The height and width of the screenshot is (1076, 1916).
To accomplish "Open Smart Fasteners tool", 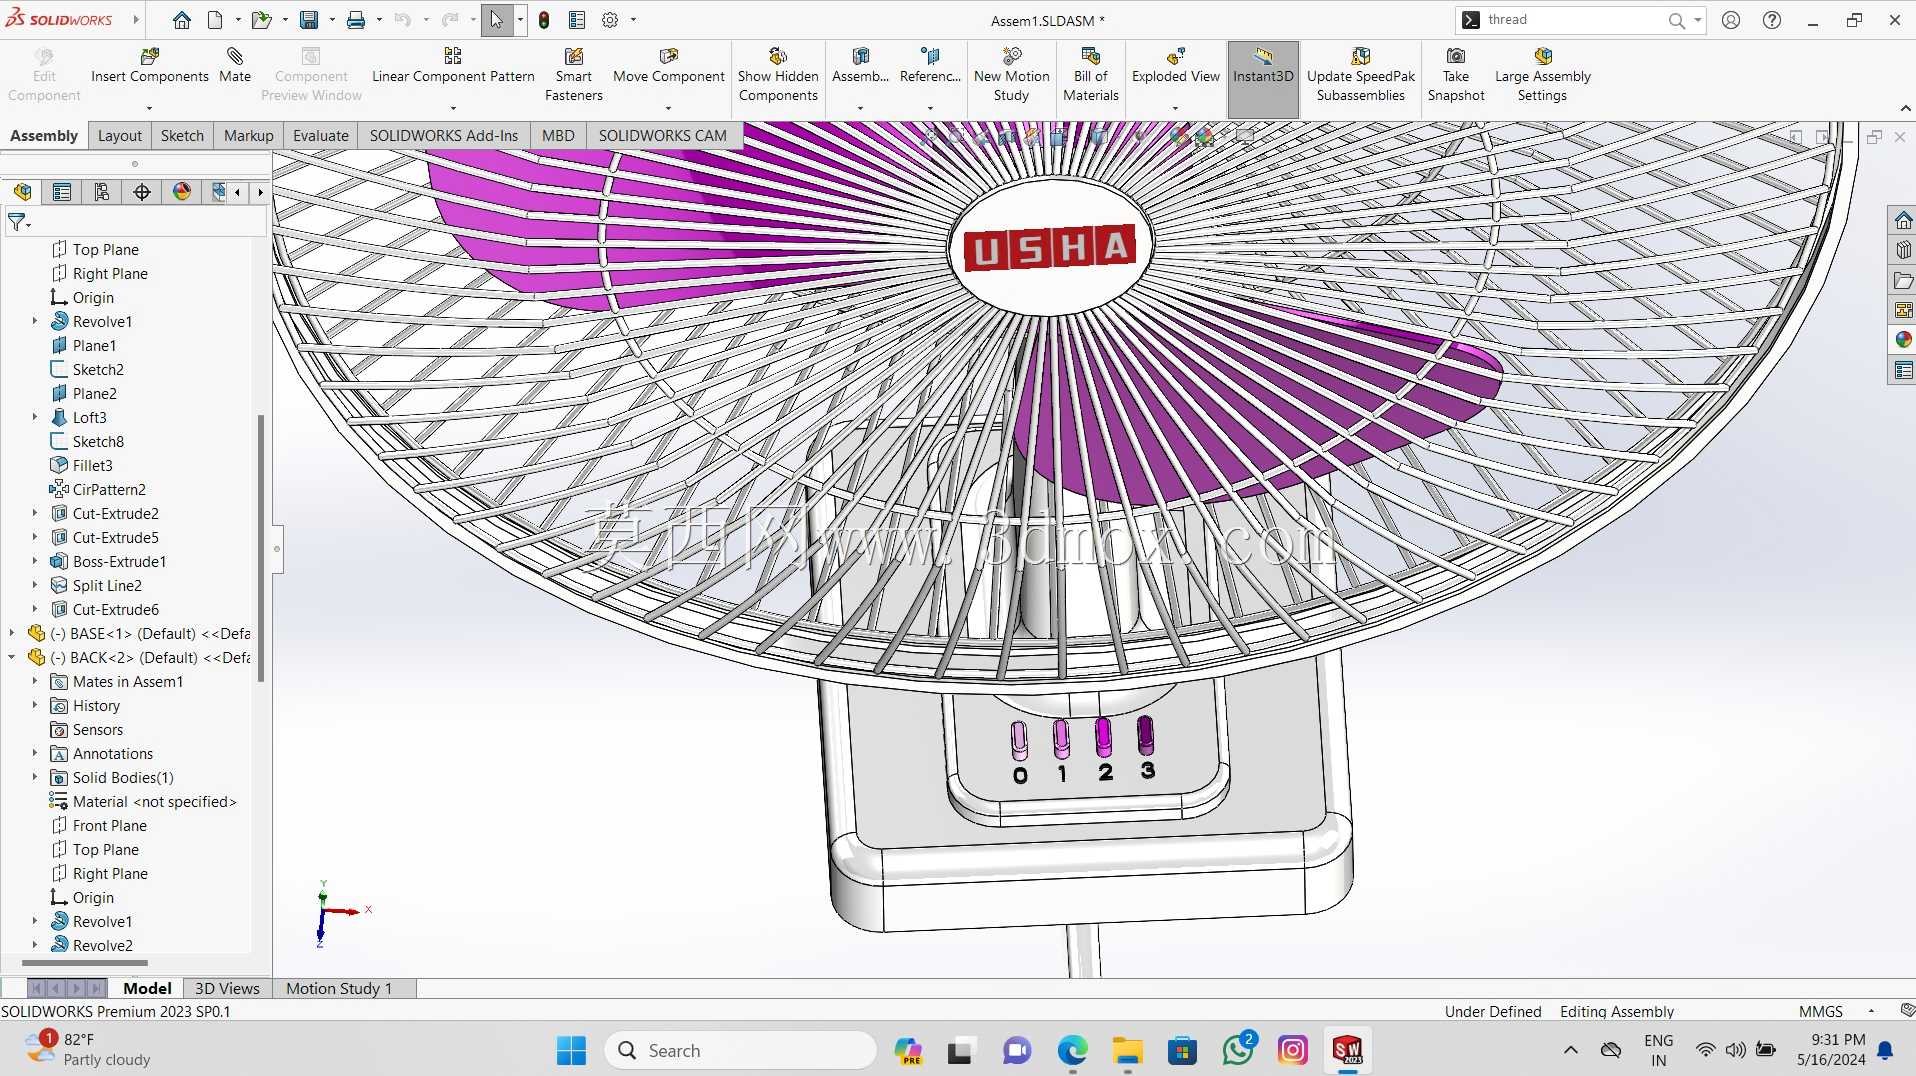I will point(574,75).
